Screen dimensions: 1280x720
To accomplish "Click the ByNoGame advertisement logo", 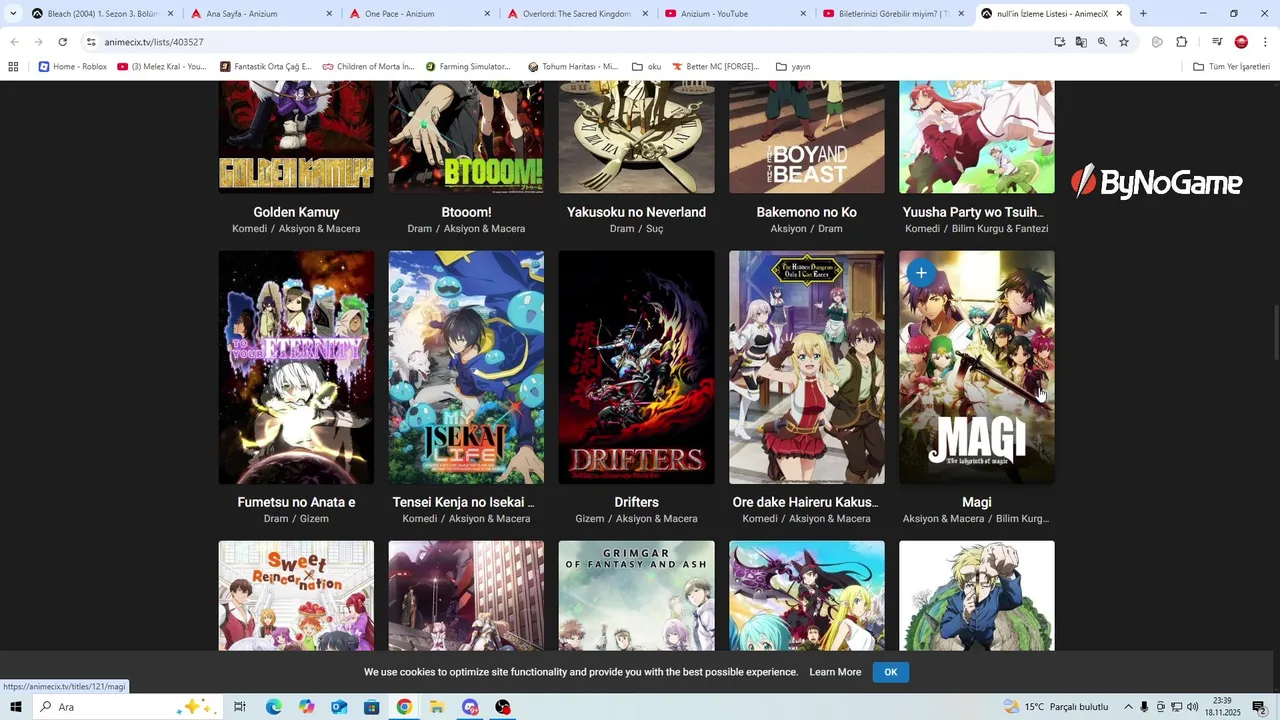I will click(1156, 182).
